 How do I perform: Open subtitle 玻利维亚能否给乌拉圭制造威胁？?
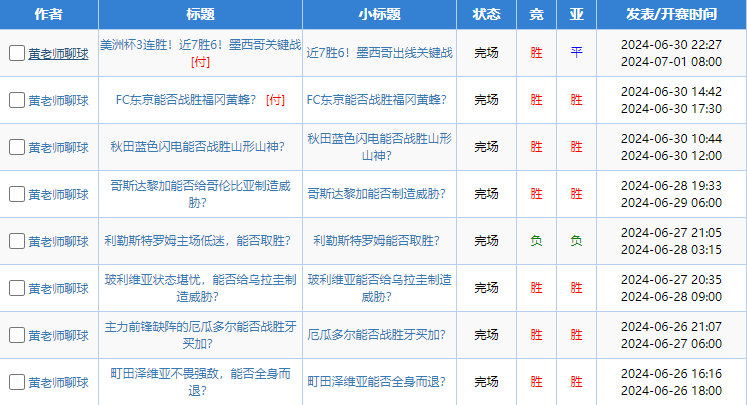click(379, 288)
